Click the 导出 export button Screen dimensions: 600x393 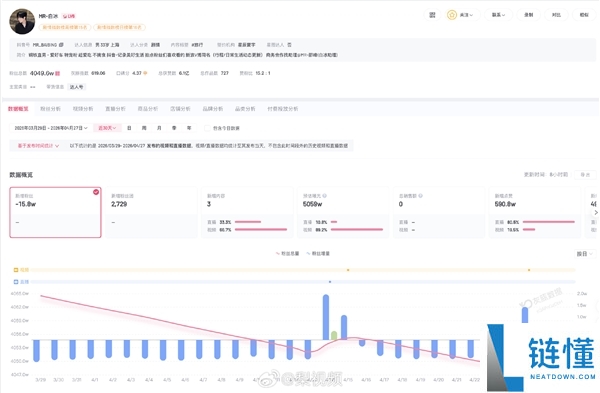click(x=585, y=174)
